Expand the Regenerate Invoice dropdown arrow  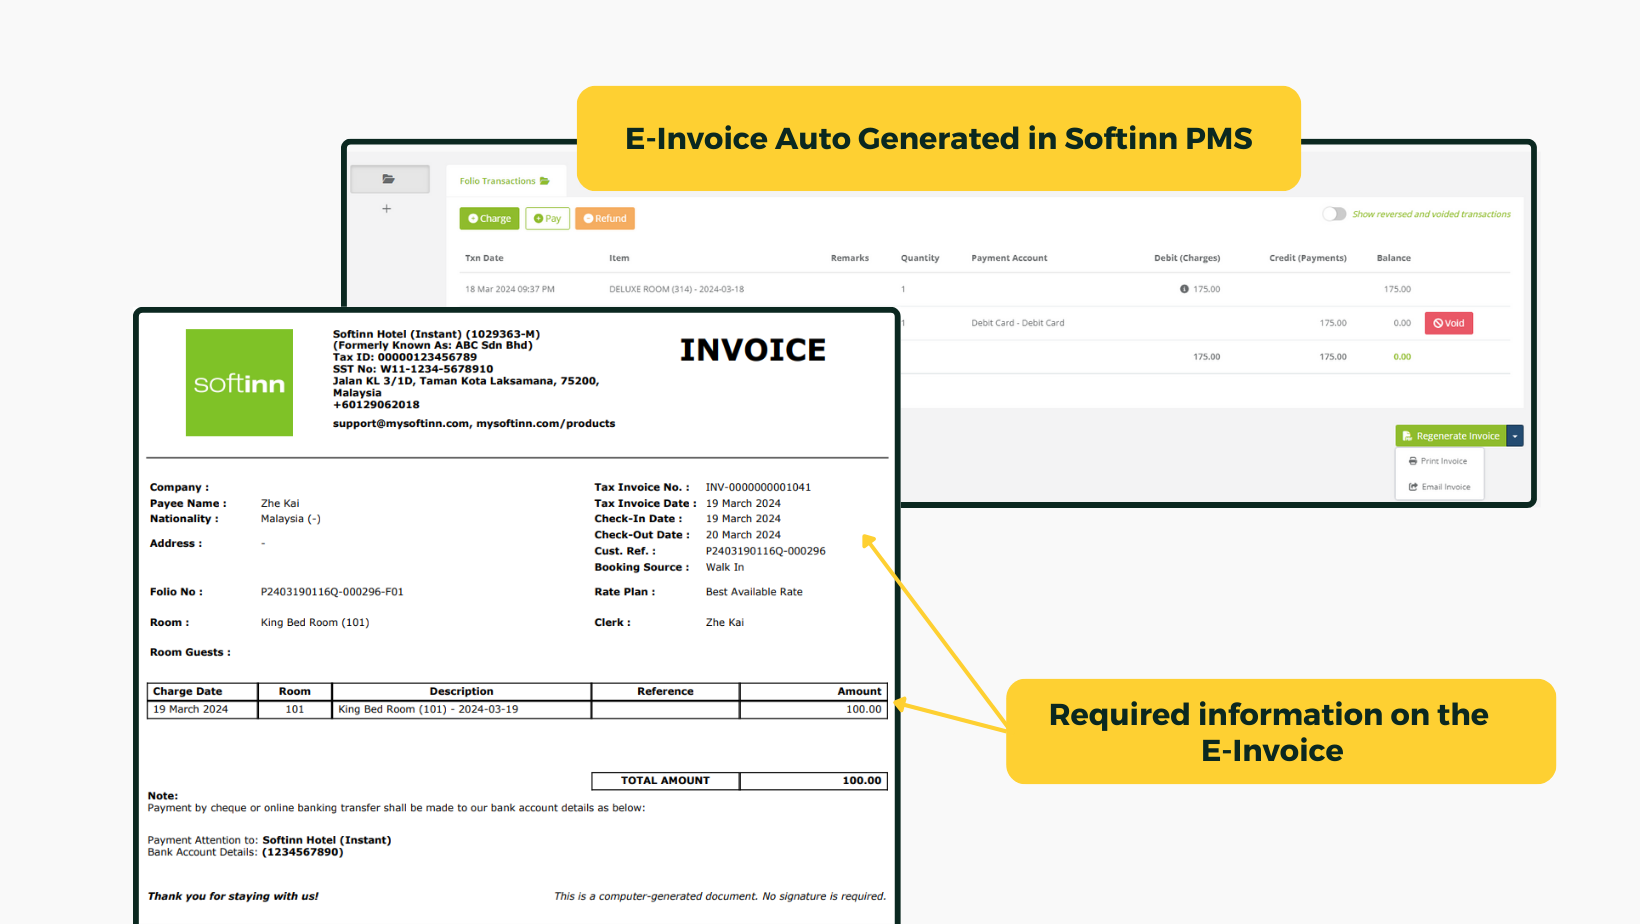pos(1514,435)
